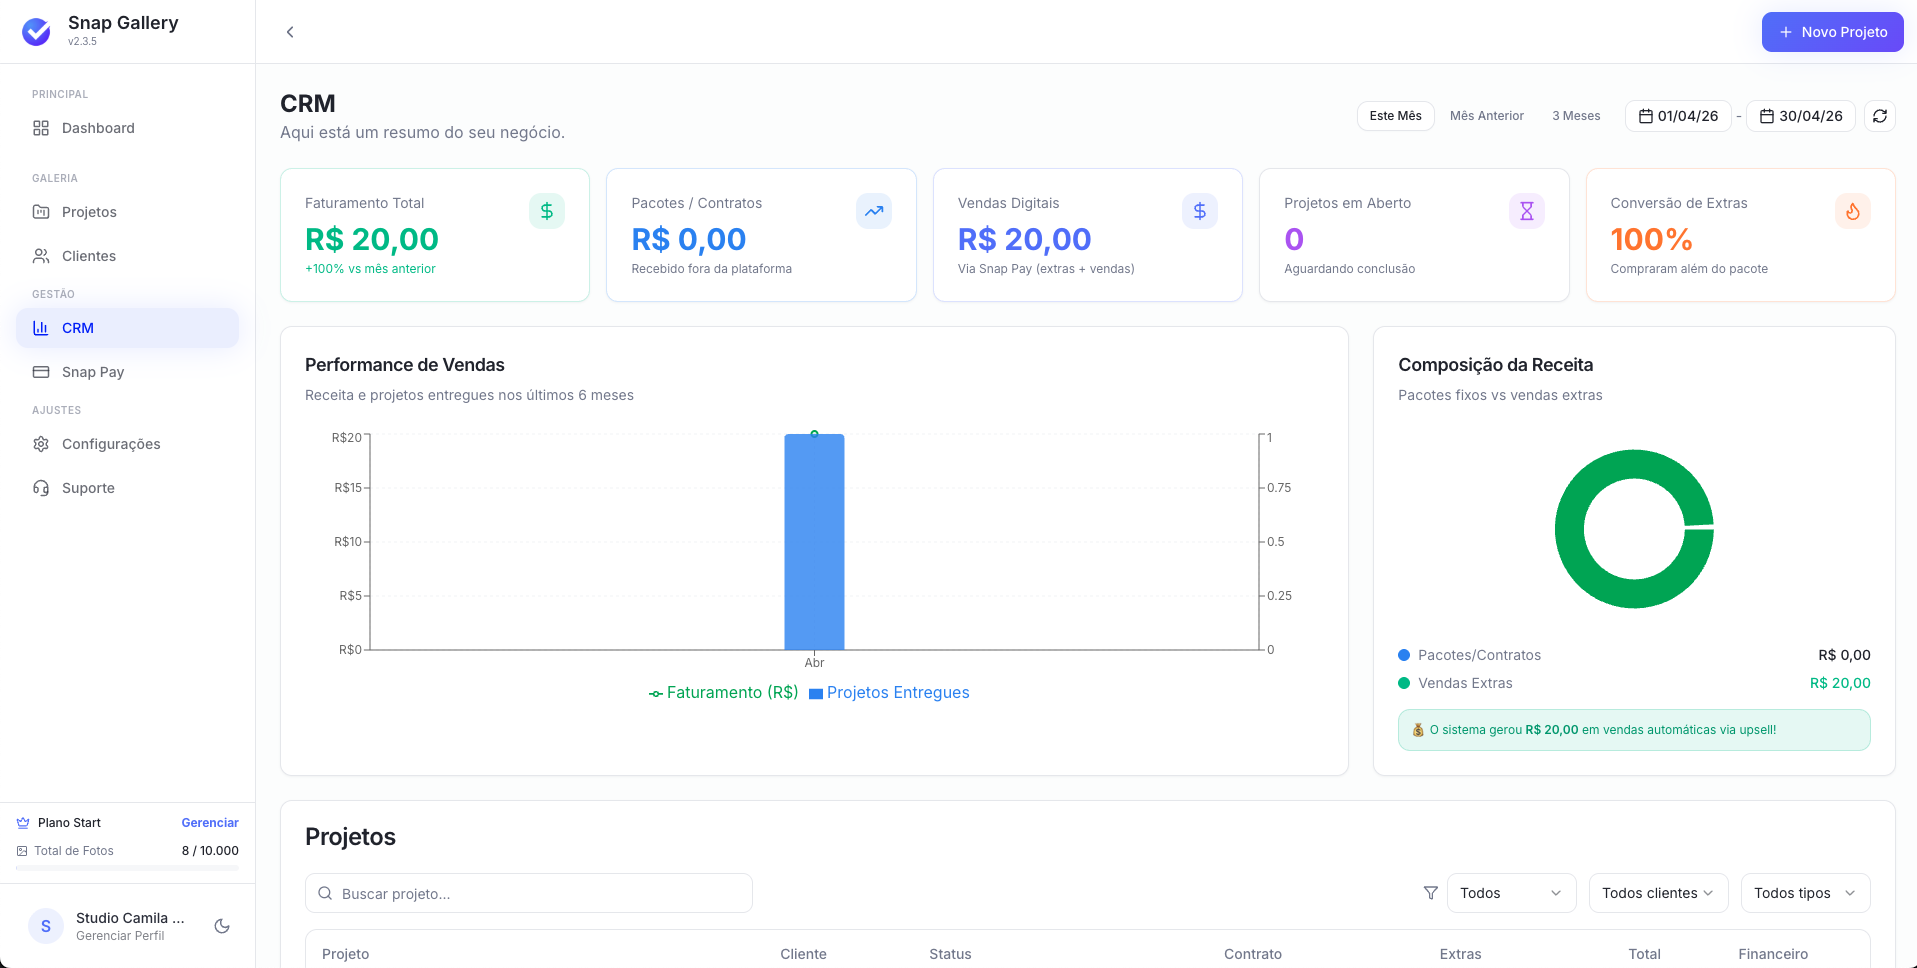Click the Gerenciar plan link
Image resolution: width=1917 pixels, height=968 pixels.
tap(210, 823)
